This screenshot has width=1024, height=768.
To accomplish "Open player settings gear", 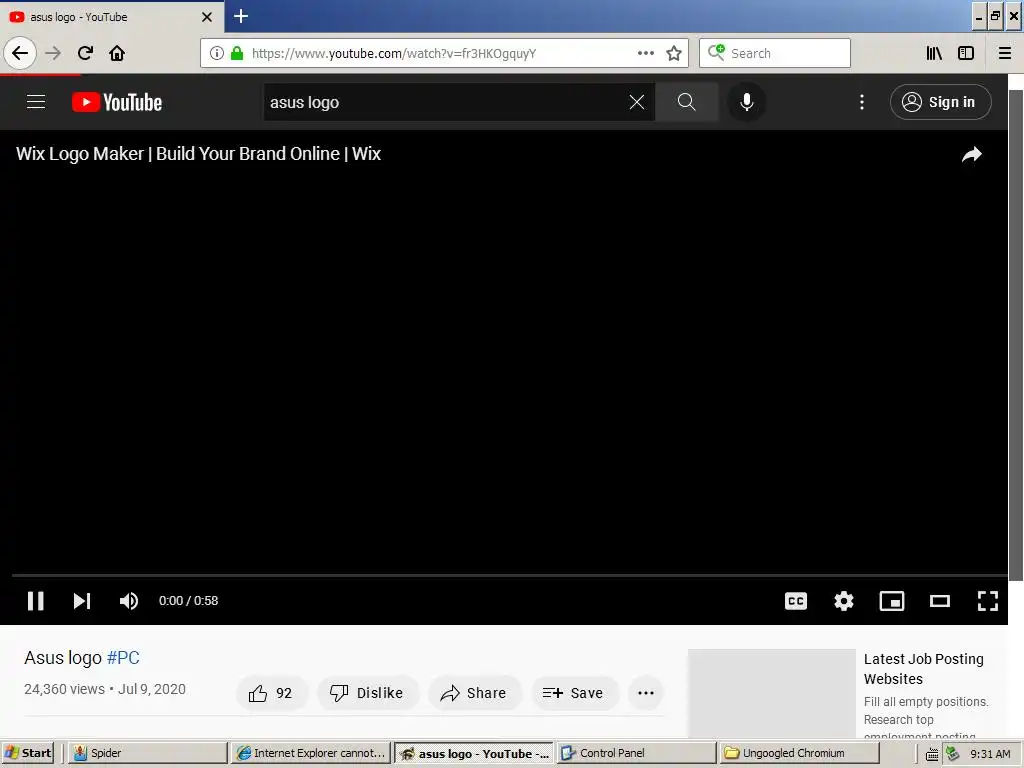I will point(844,601).
